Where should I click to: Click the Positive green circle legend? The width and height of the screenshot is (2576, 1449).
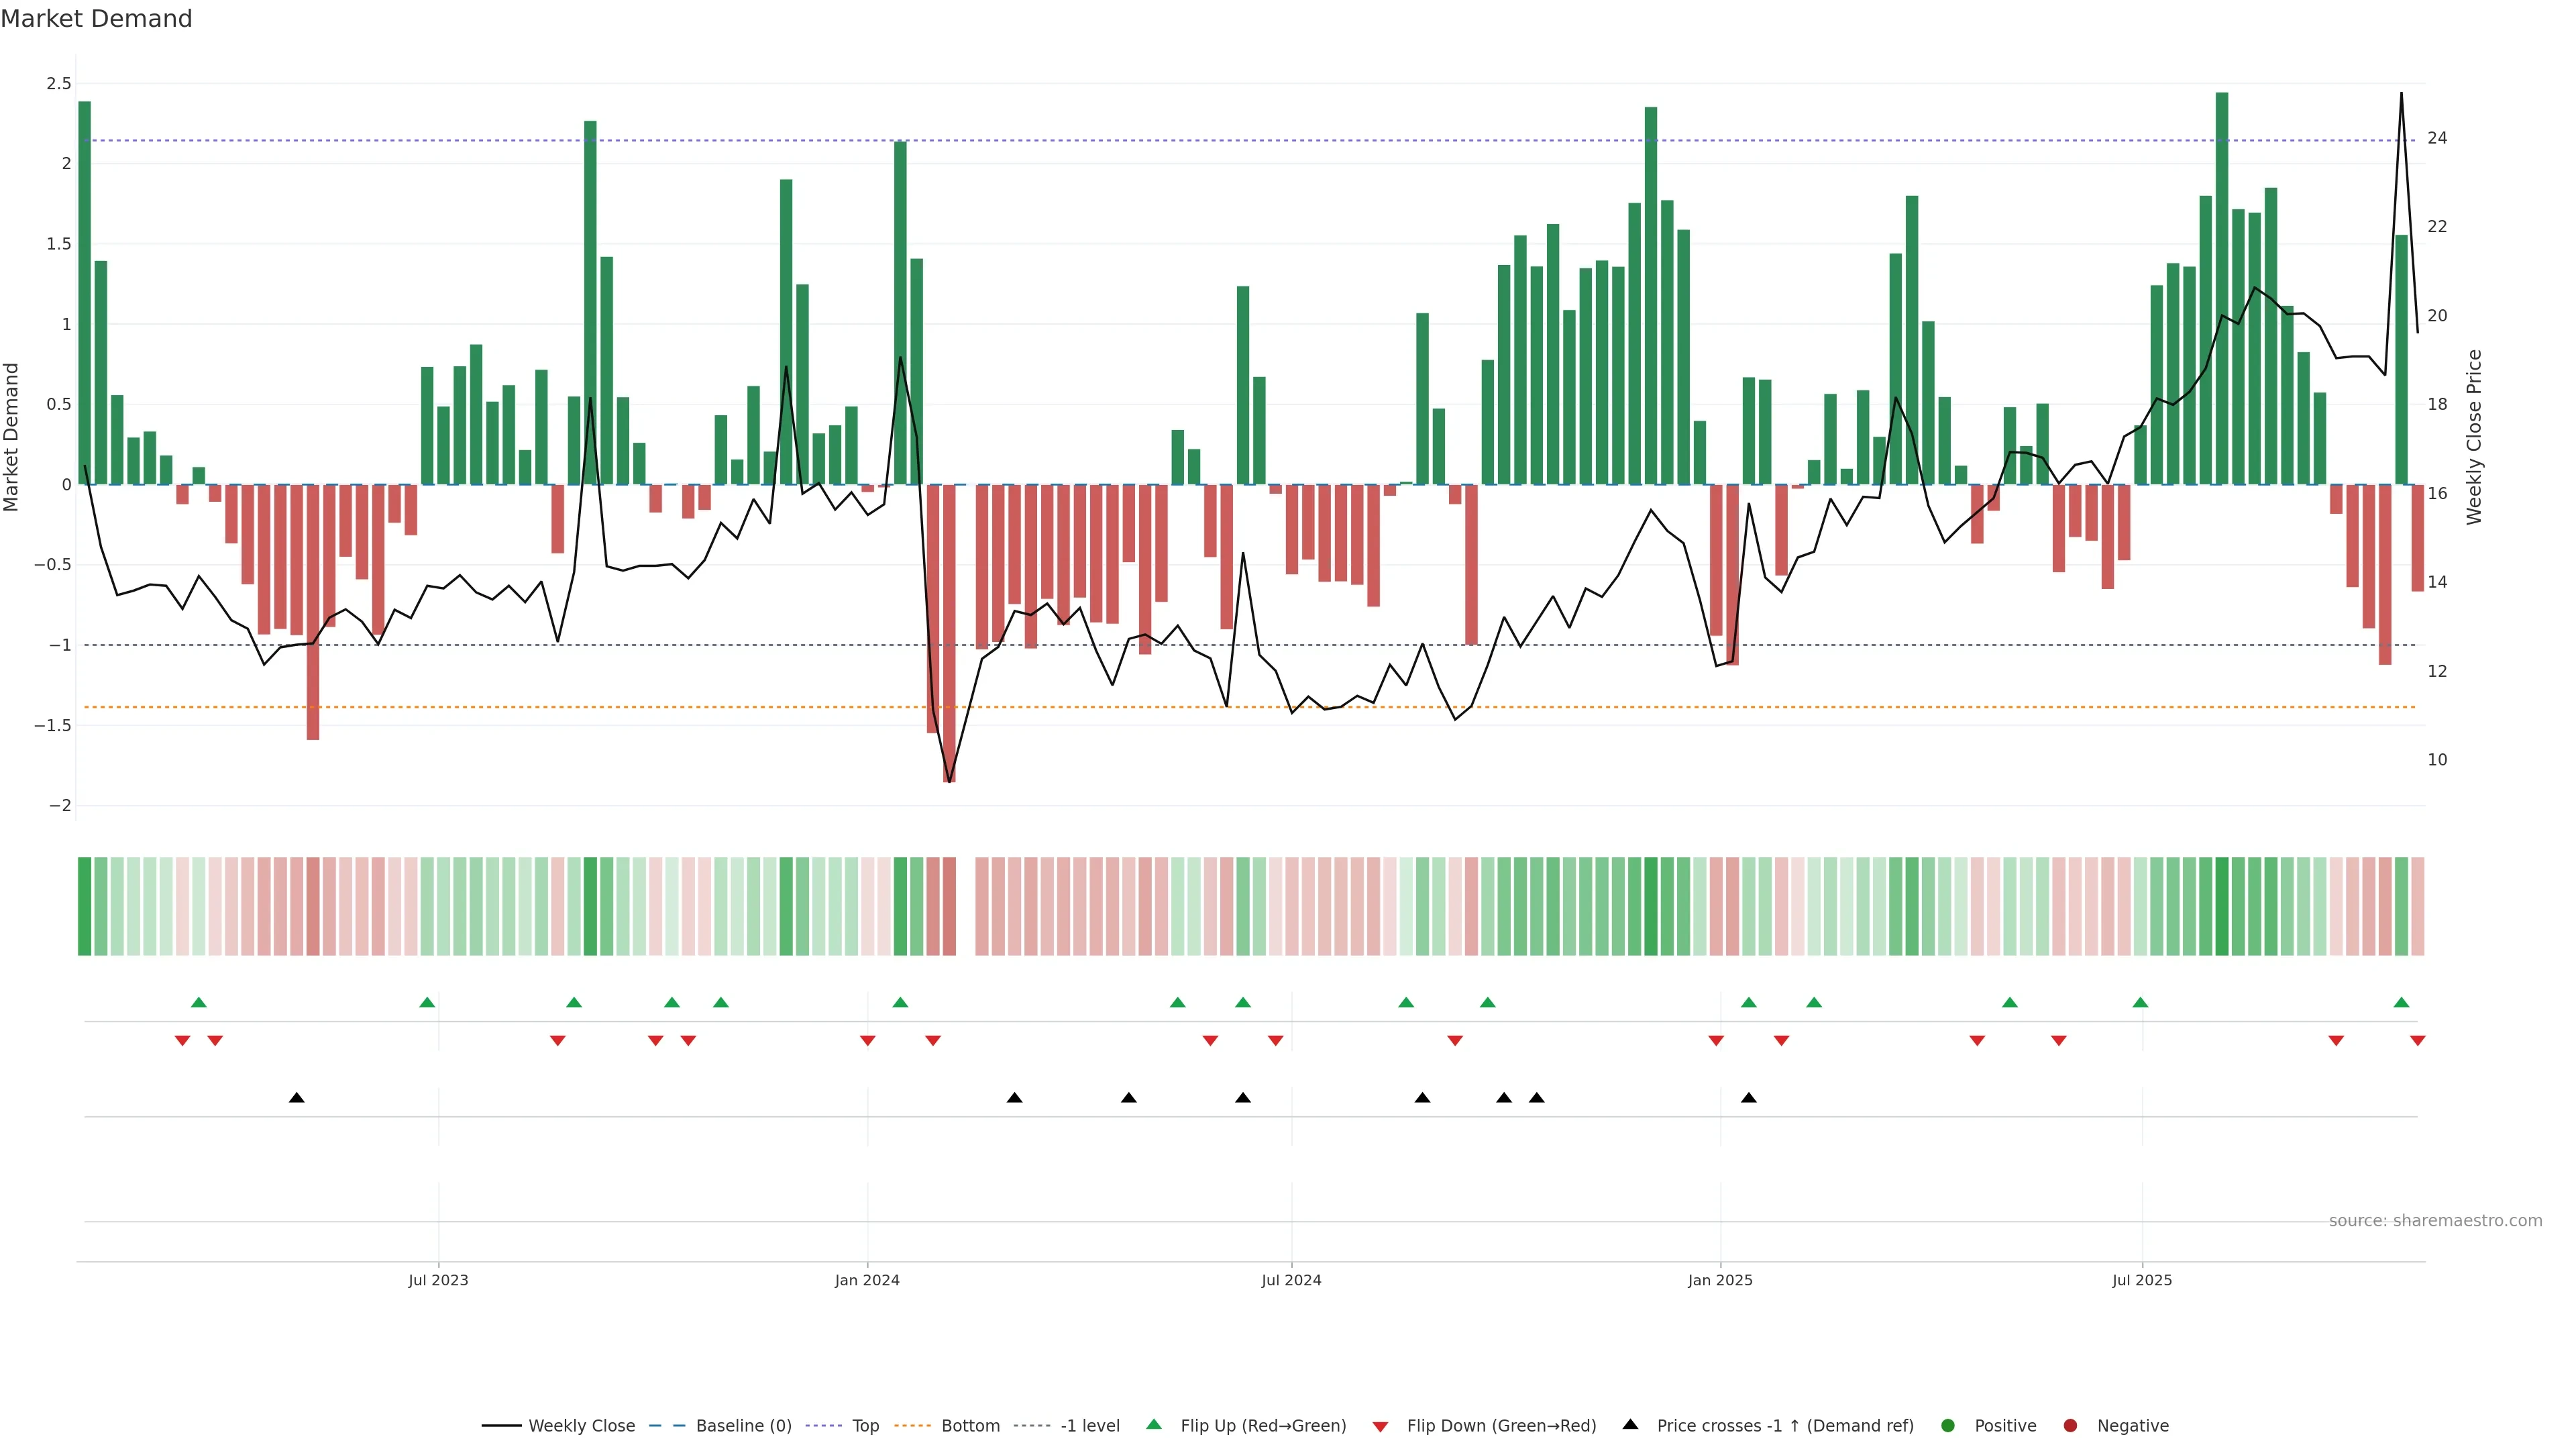[1947, 1426]
